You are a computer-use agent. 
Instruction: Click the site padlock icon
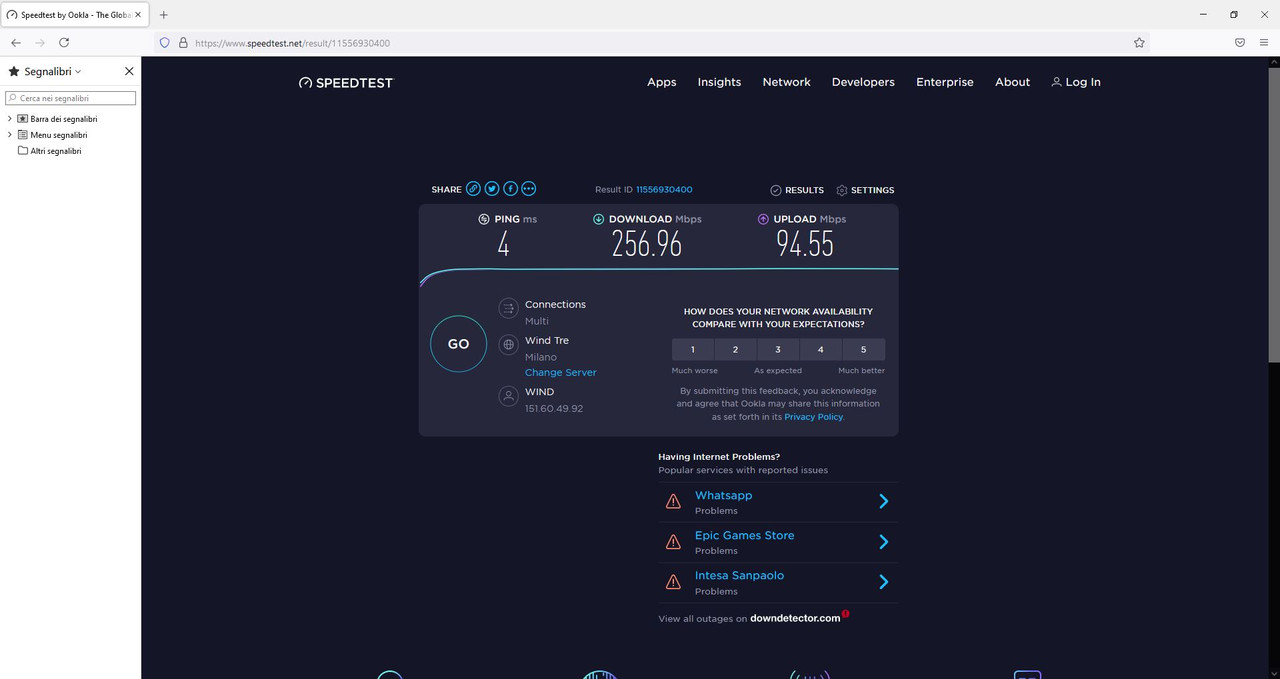(x=183, y=43)
